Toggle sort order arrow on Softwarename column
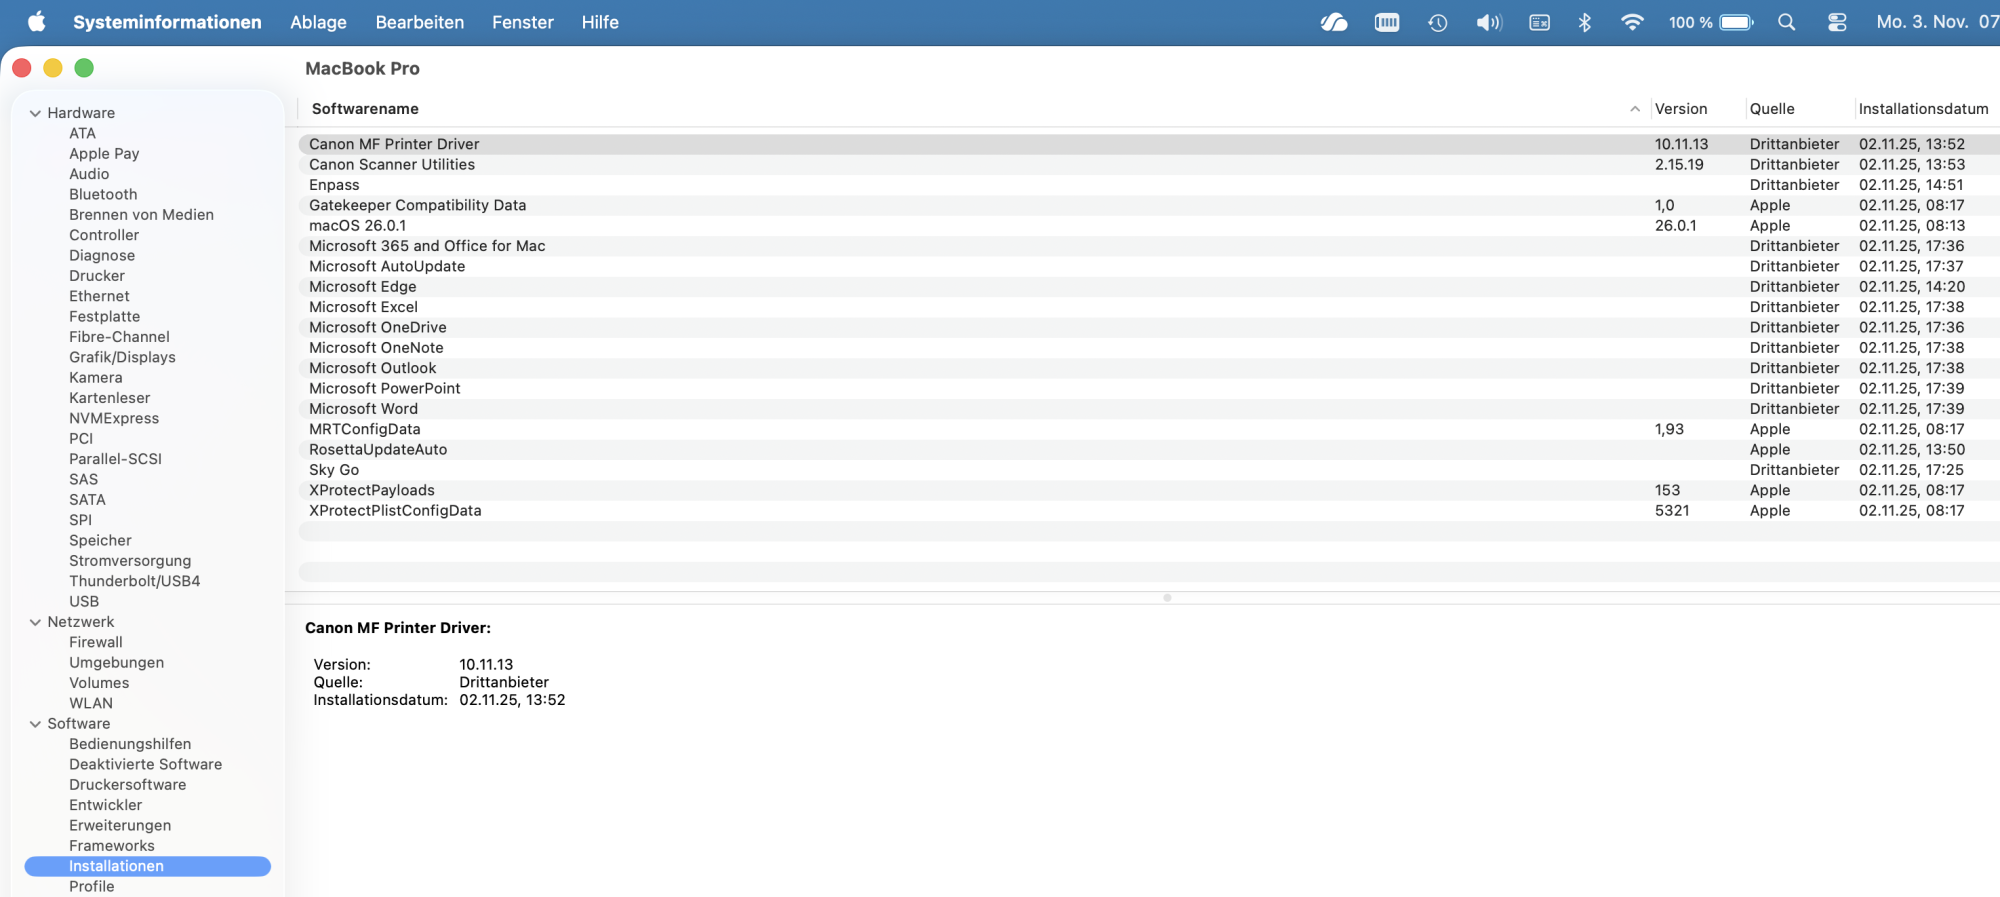Viewport: 2000px width, 897px height. pos(1635,109)
